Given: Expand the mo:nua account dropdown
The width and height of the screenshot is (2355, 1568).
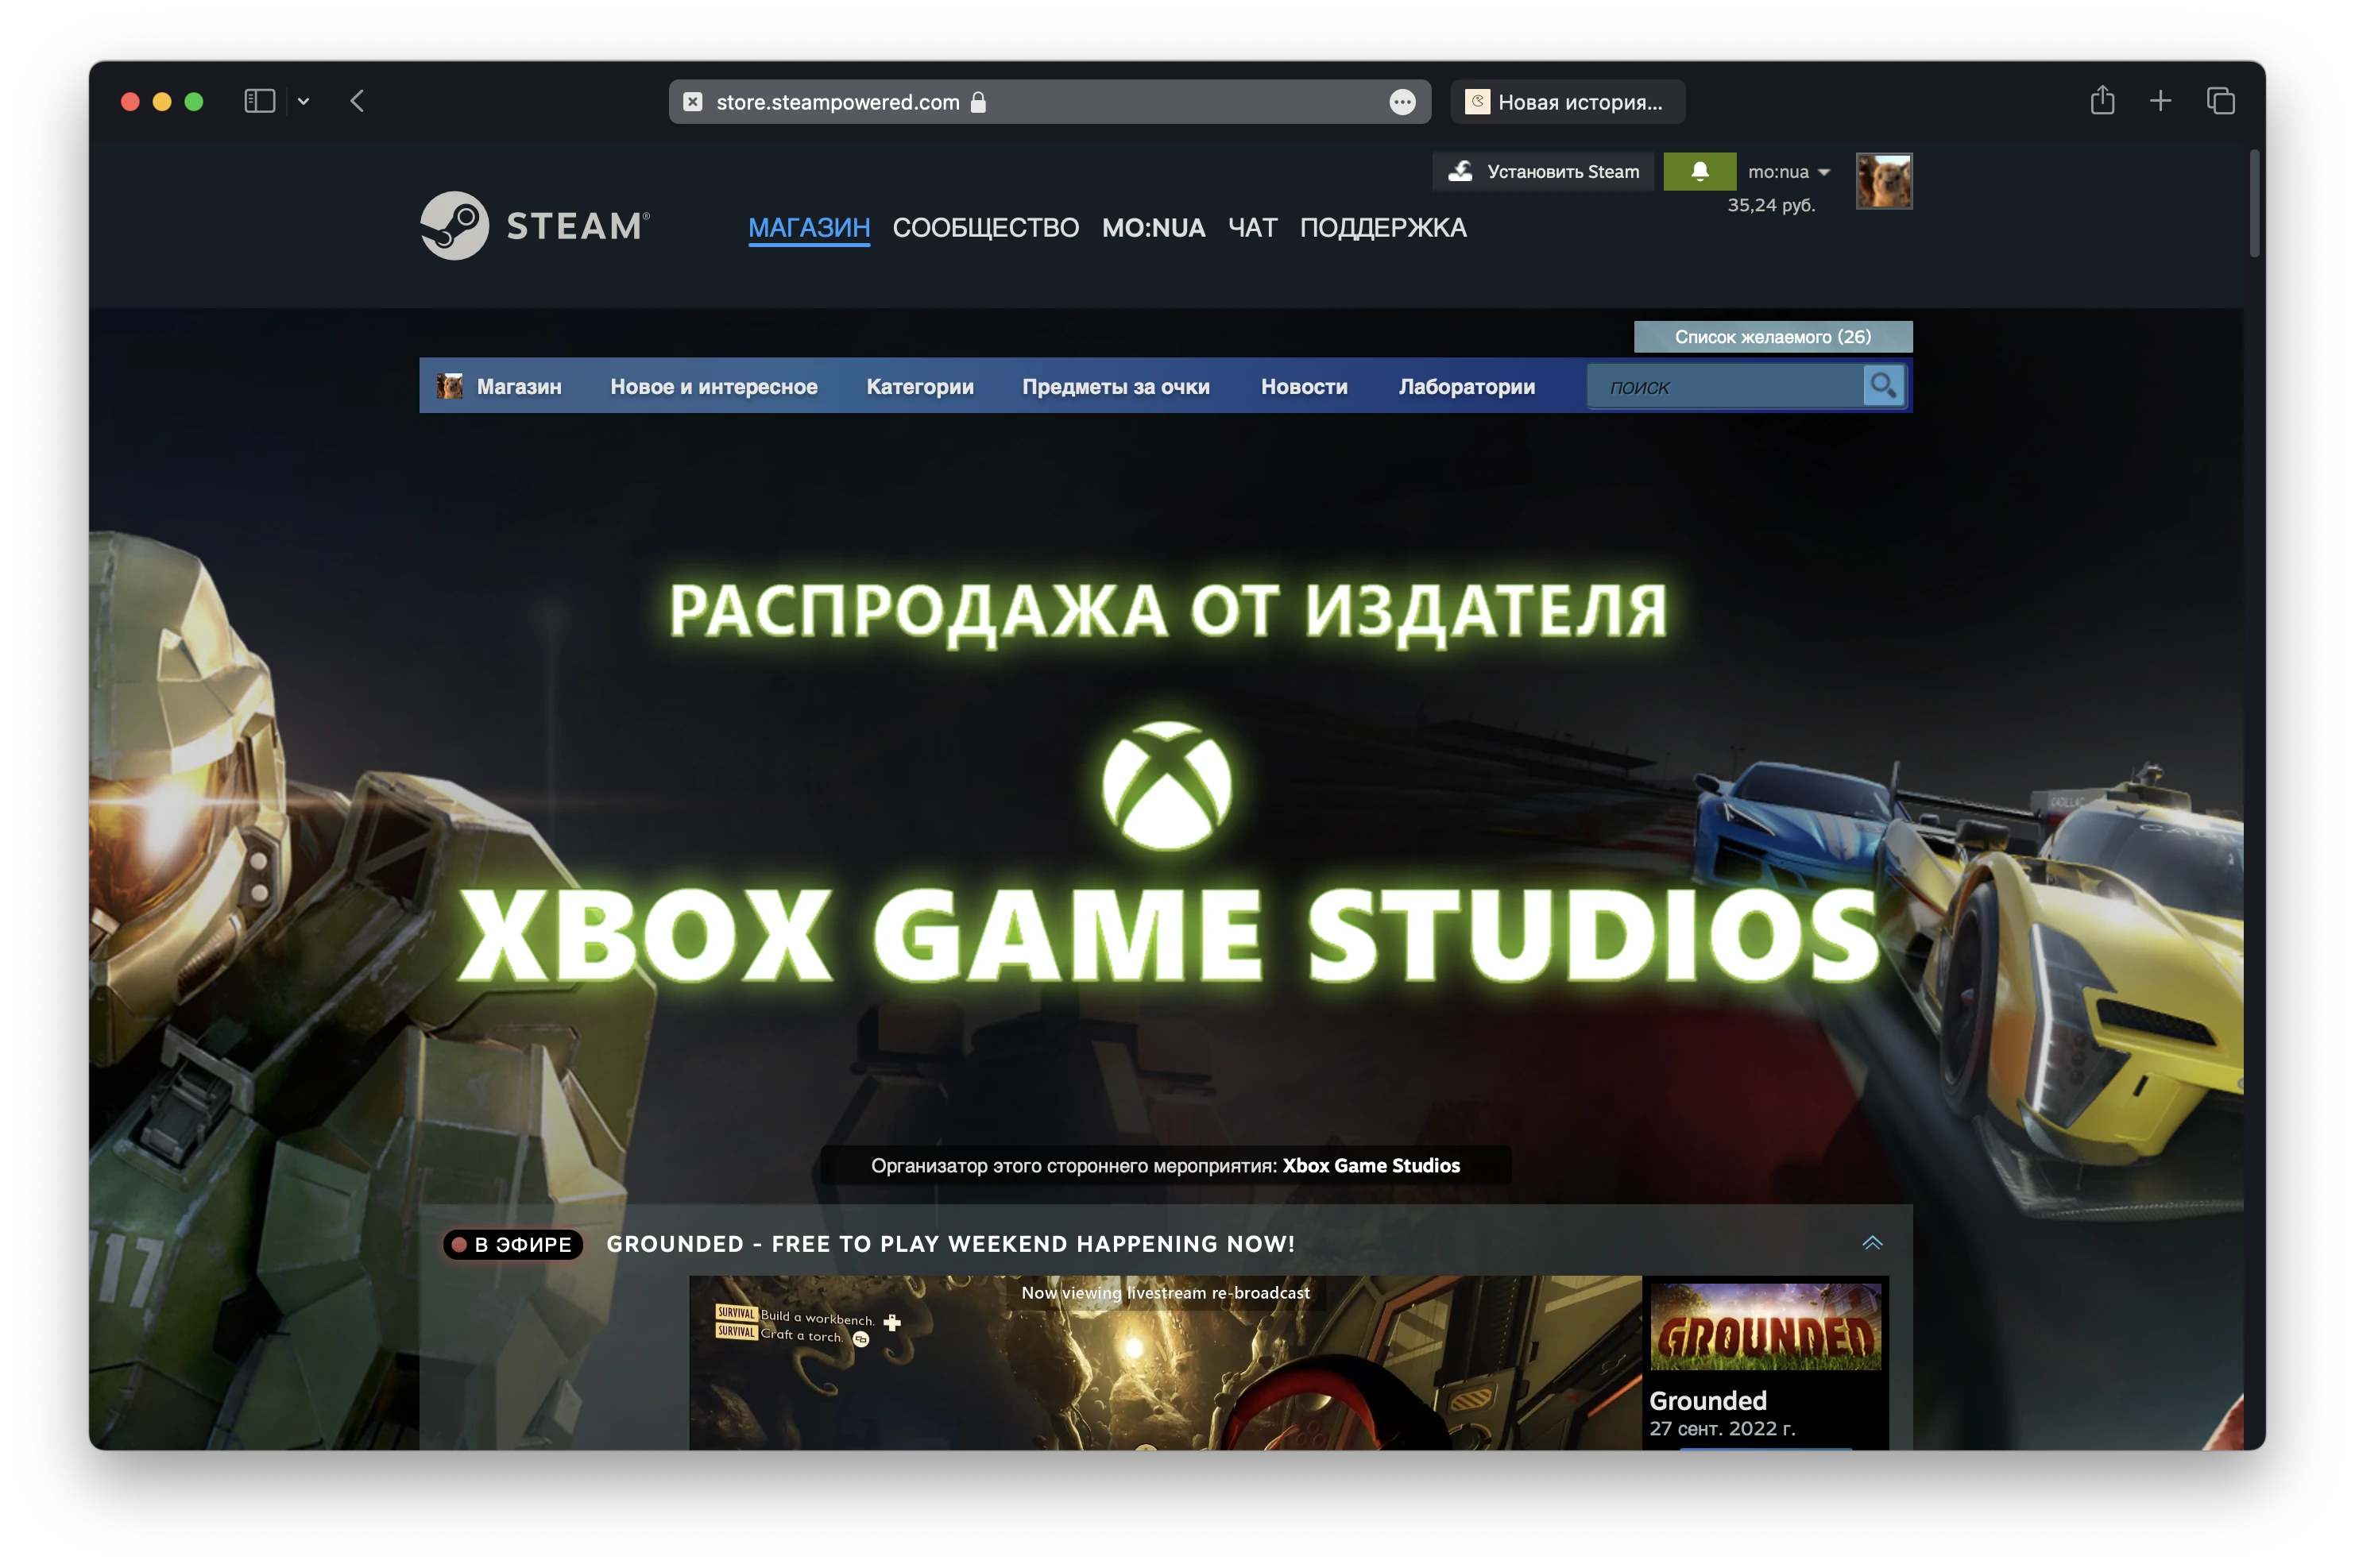Looking at the screenshot, I should (1788, 172).
